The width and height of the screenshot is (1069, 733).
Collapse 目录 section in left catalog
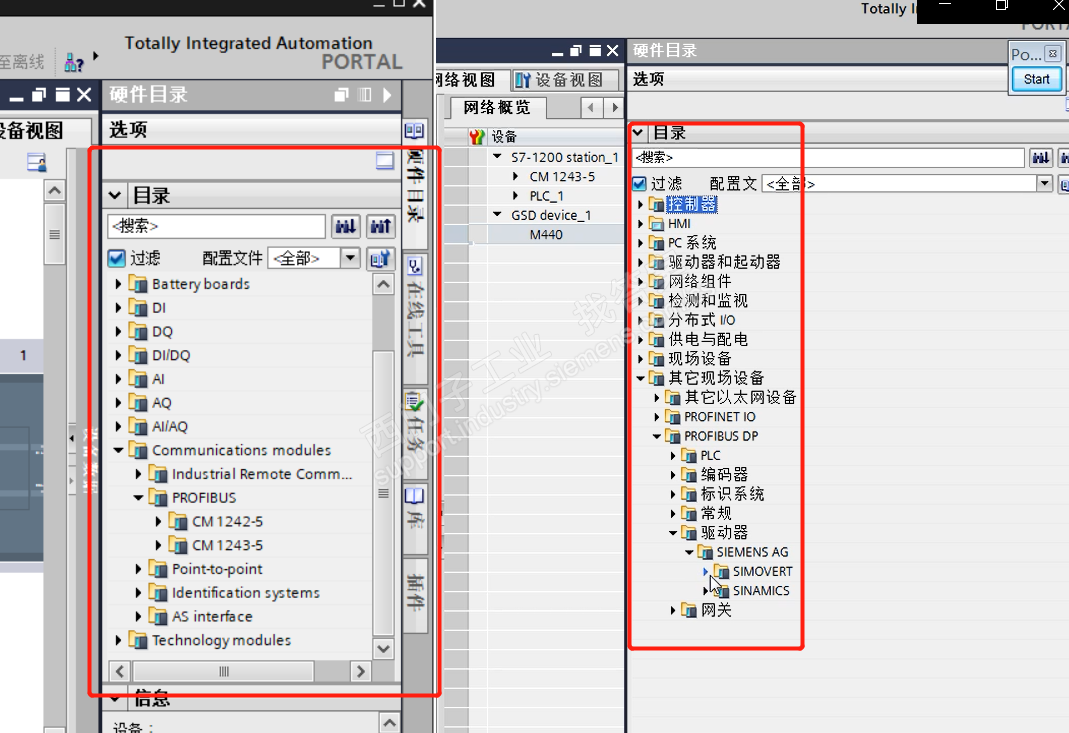(115, 196)
